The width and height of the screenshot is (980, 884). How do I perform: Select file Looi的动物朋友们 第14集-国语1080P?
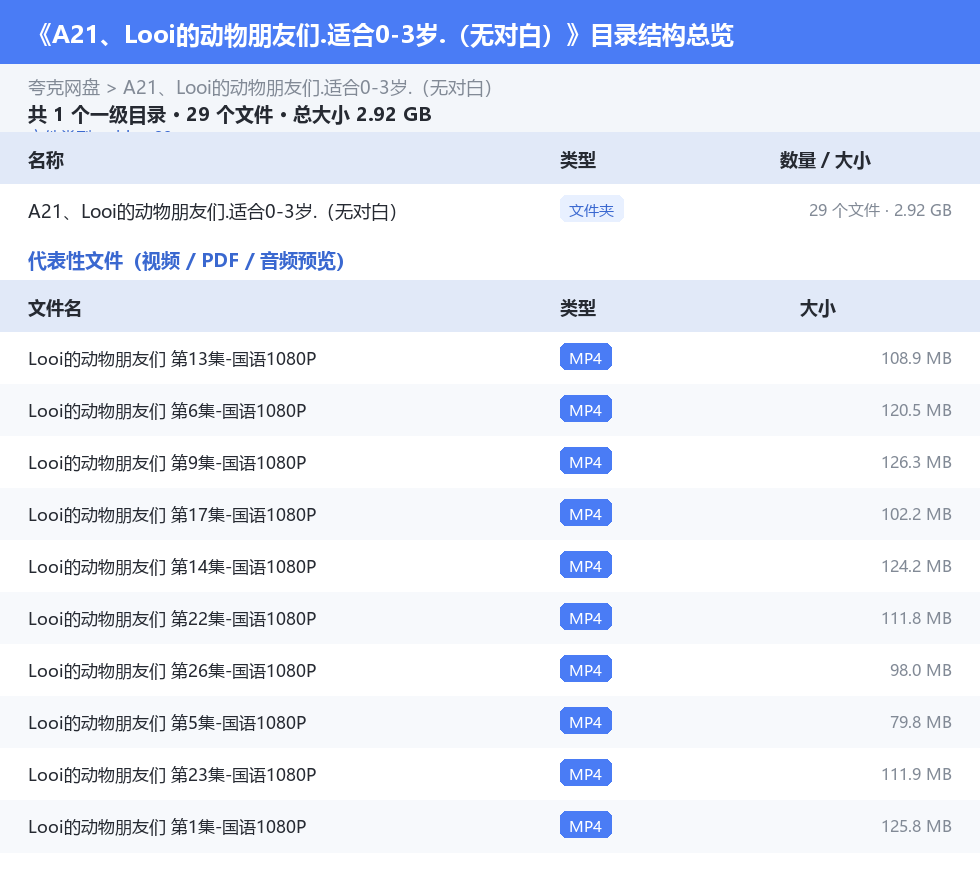click(172, 566)
